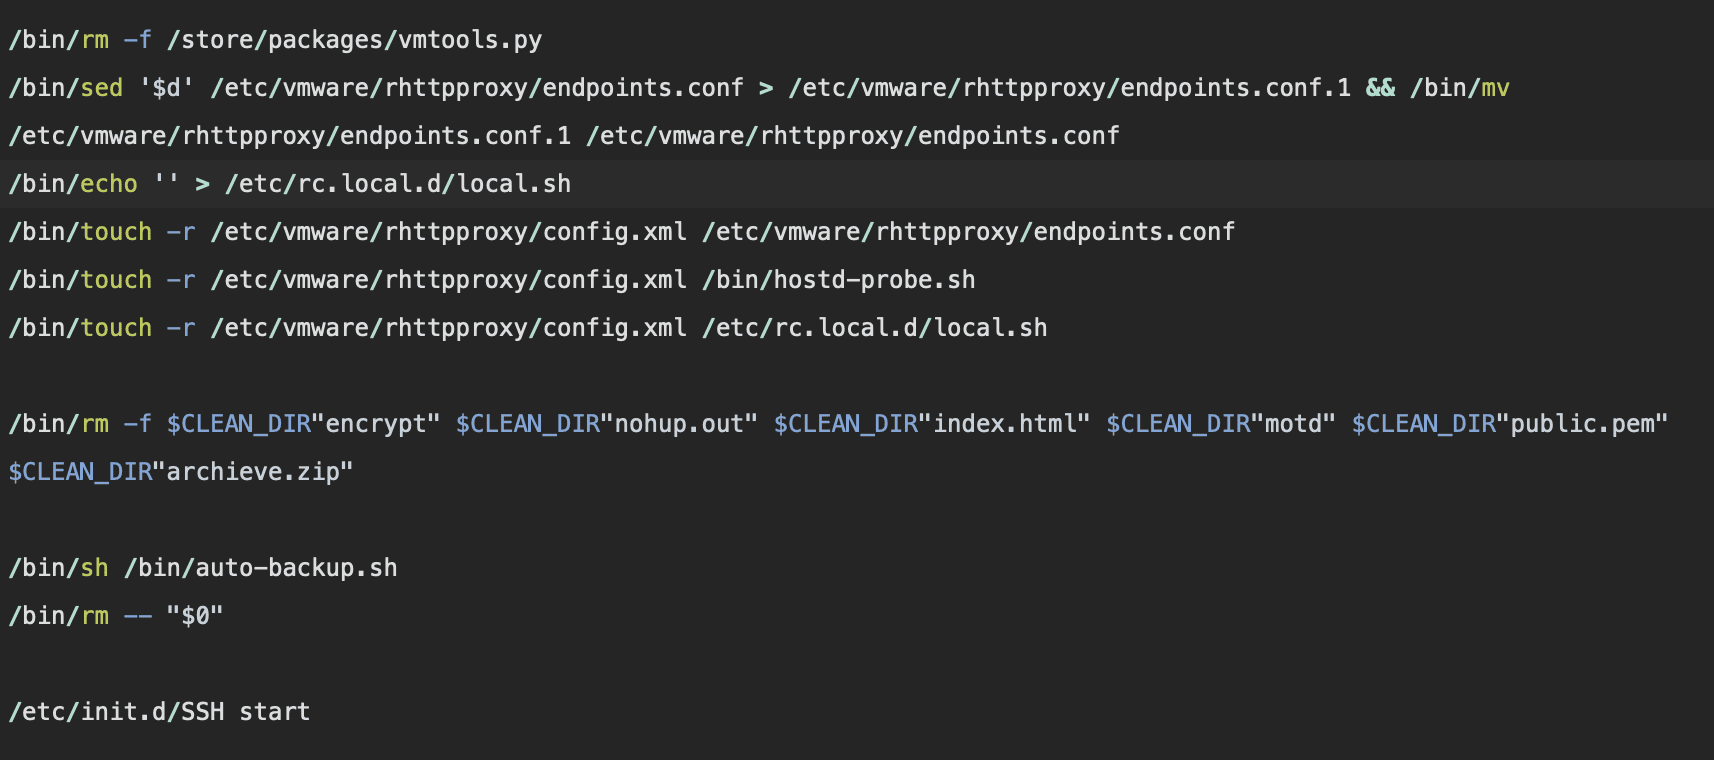
Task: Click the empty quotes after echo
Action: [x=166, y=184]
